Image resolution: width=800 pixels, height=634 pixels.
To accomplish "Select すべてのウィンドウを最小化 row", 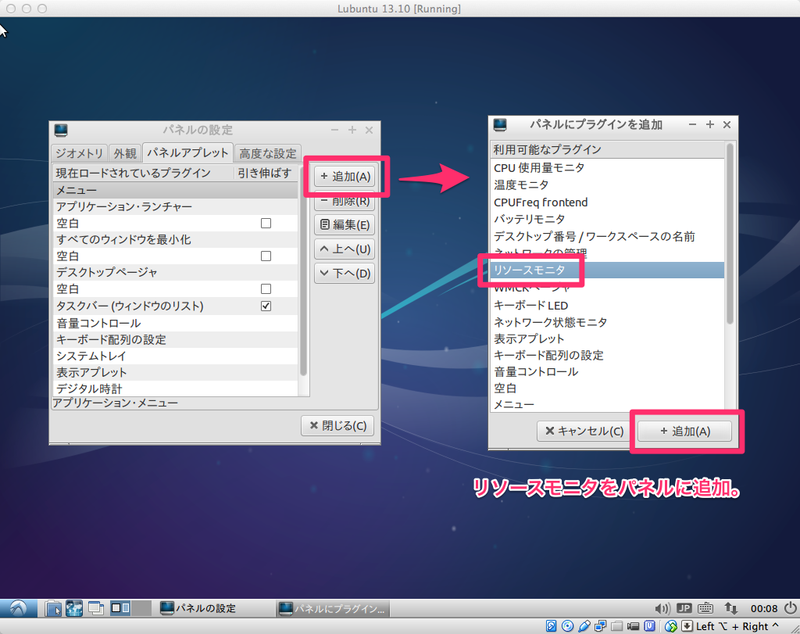I will point(175,239).
